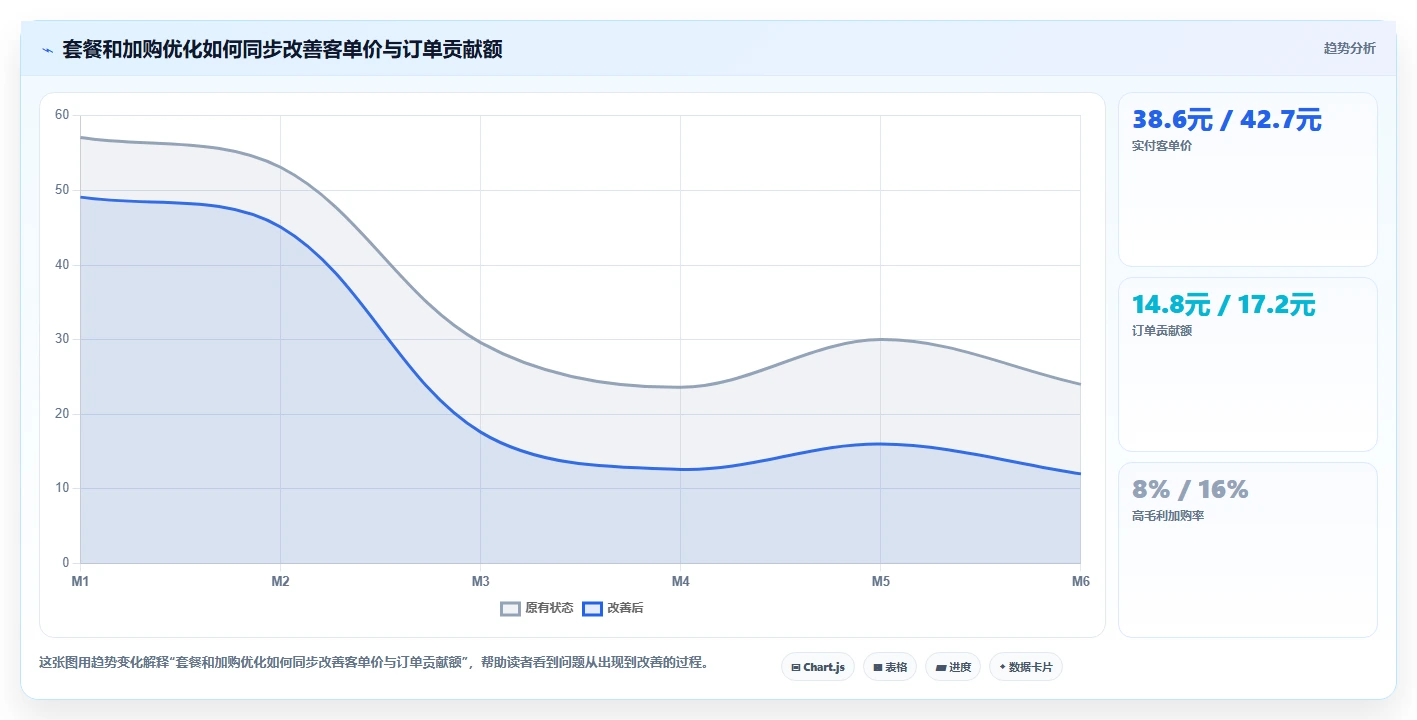
Task: Click the sparkle icon in 数据卡片 tag
Action: coord(1002,667)
